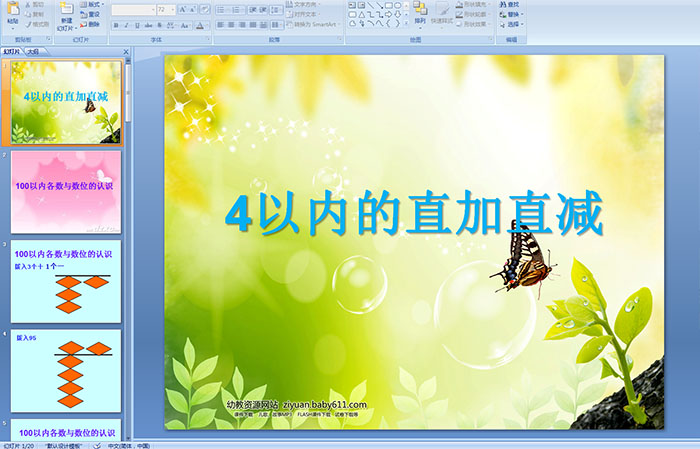Open the Layout (版式) dropdown
700x449 pixels.
point(92,4)
